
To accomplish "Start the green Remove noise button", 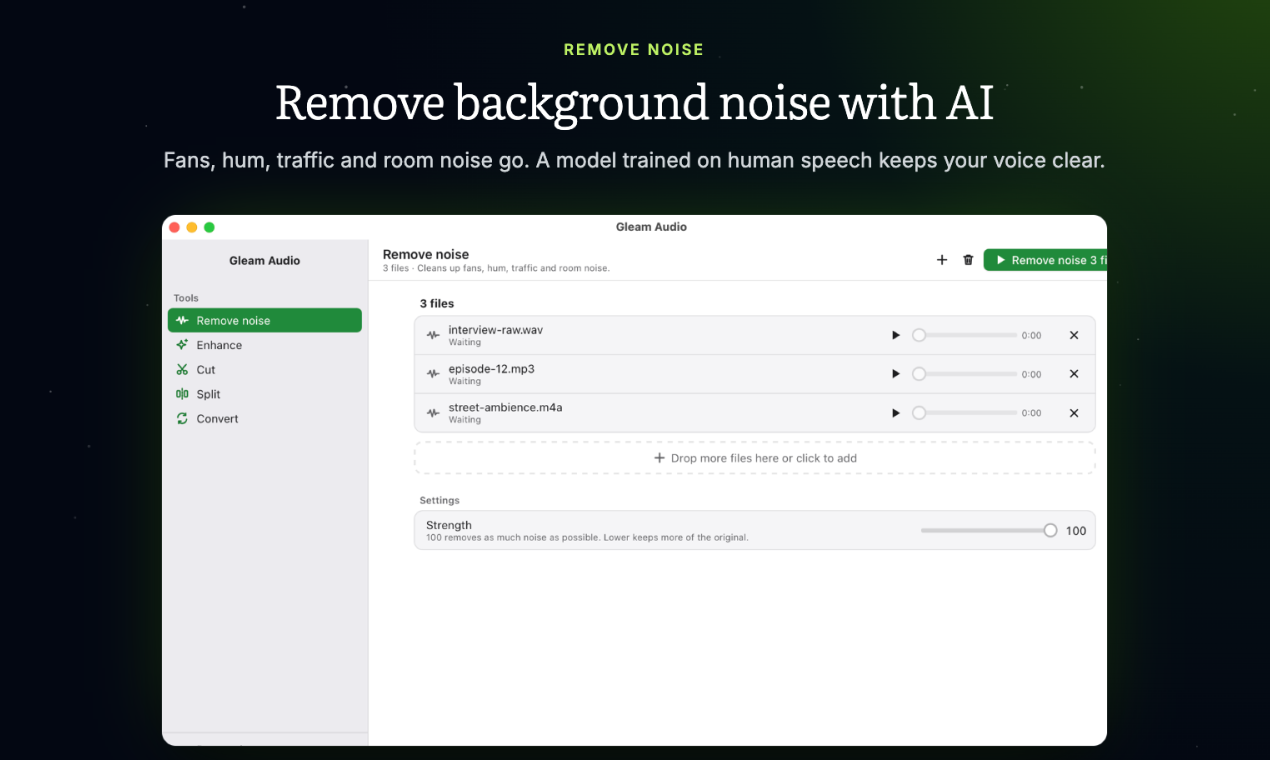I will pyautogui.click(x=1045, y=260).
